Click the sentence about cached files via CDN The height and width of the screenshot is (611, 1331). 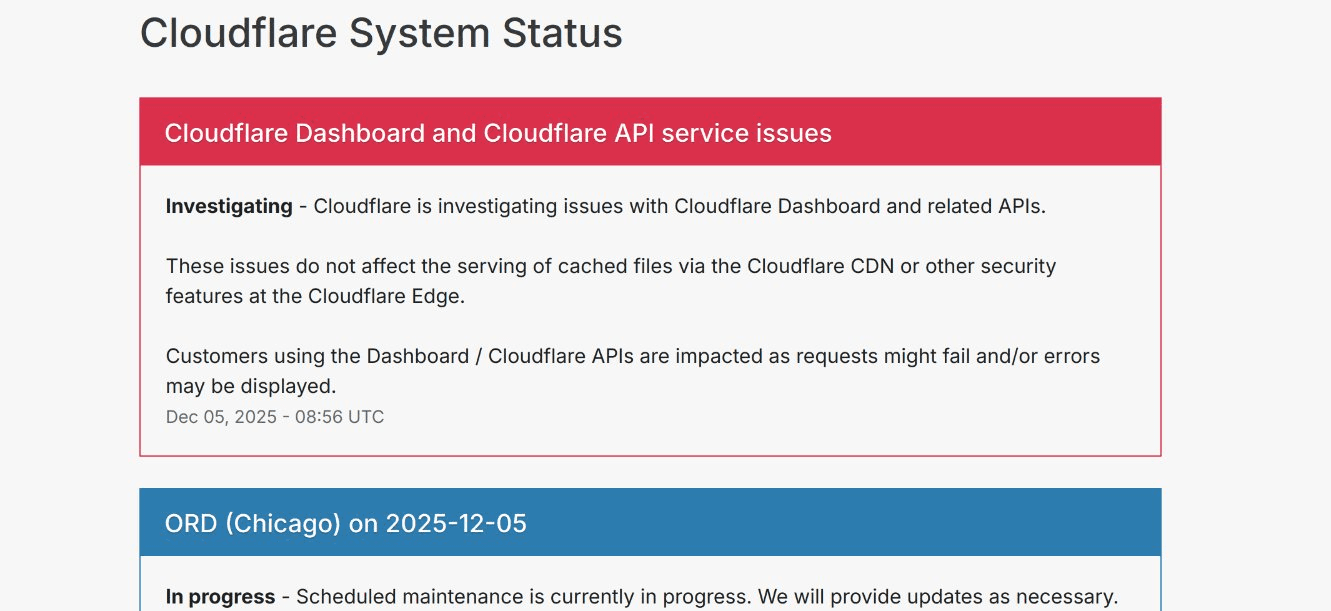tap(610, 267)
